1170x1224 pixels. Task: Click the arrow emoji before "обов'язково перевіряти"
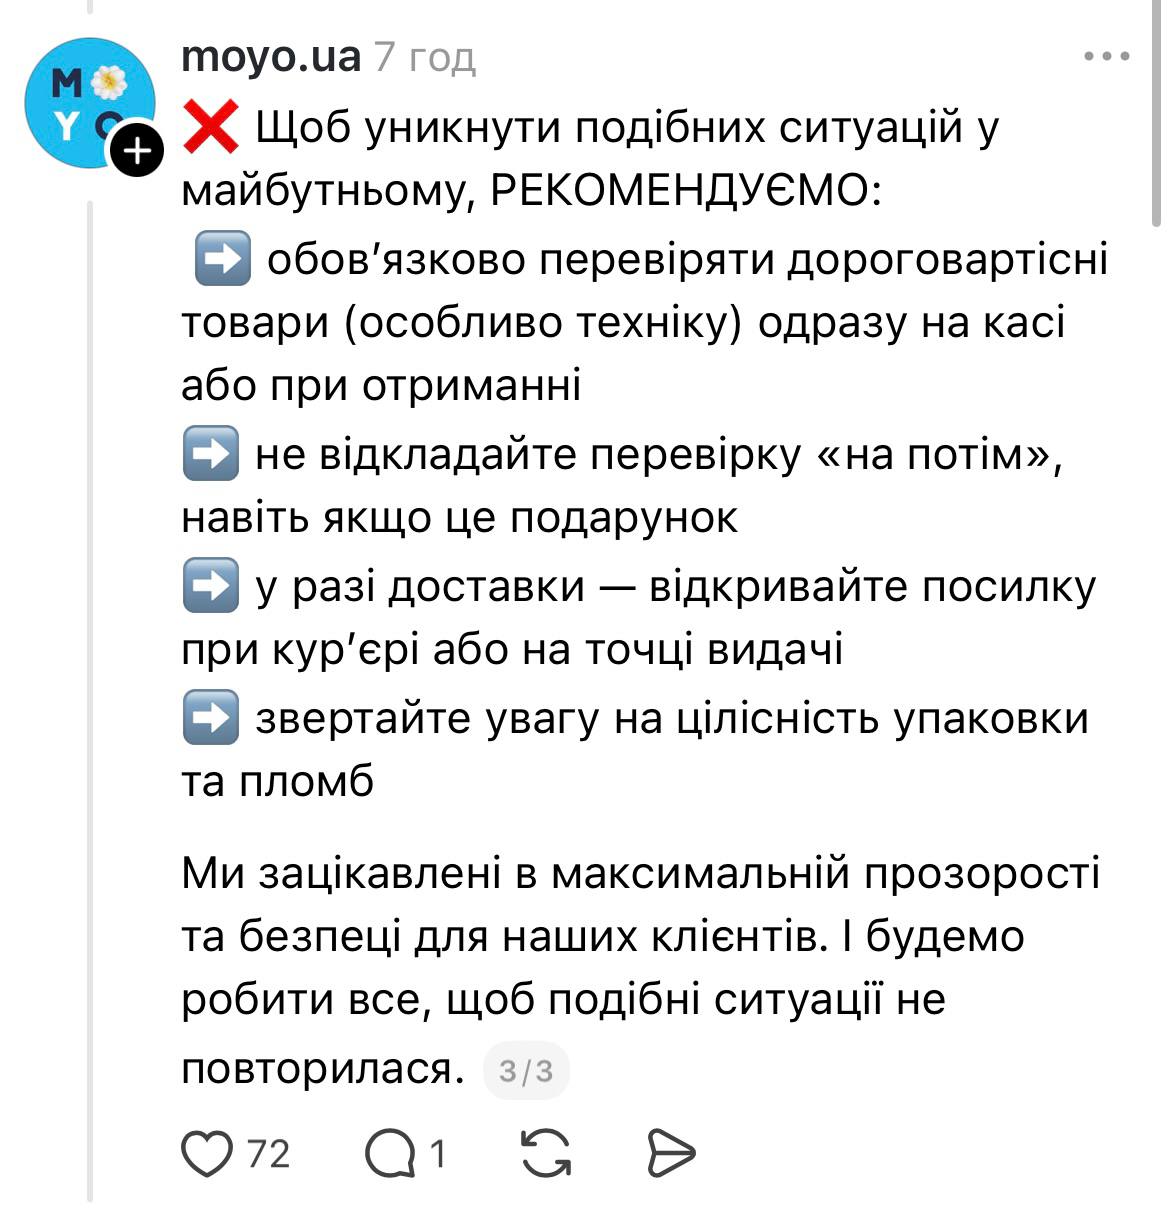[x=219, y=260]
